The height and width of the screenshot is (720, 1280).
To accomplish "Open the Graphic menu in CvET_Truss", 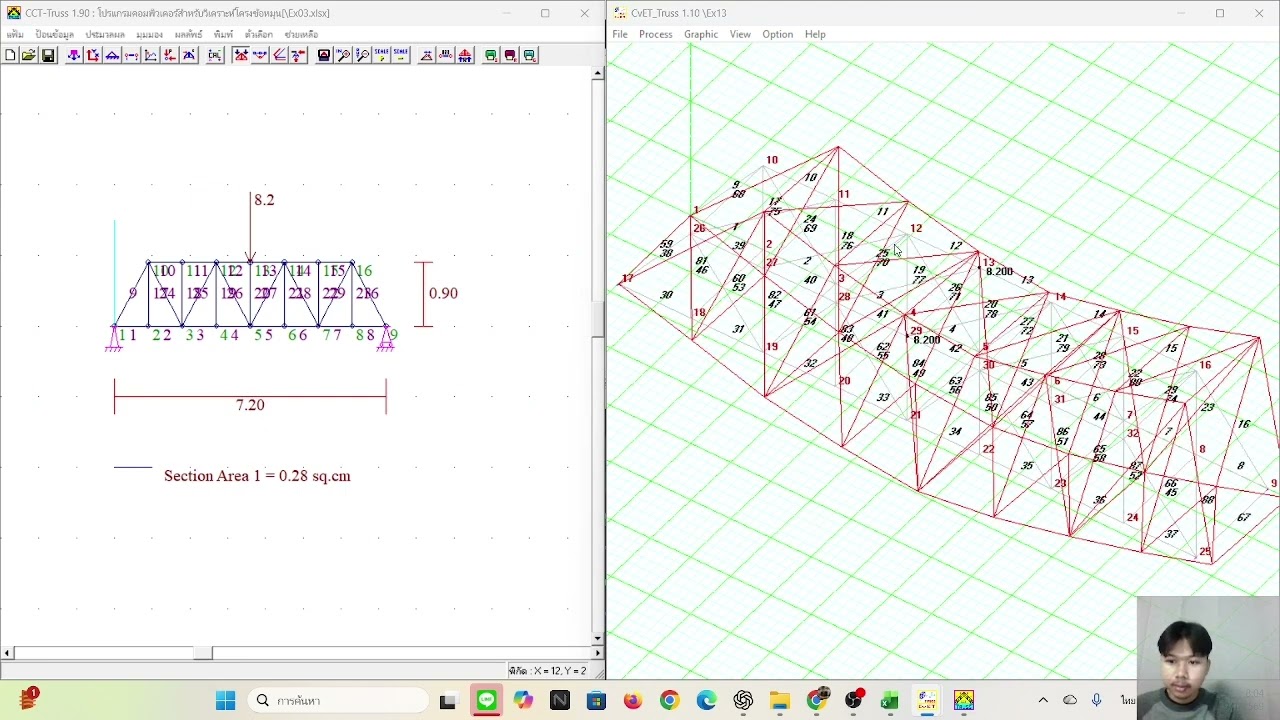I will [700, 34].
